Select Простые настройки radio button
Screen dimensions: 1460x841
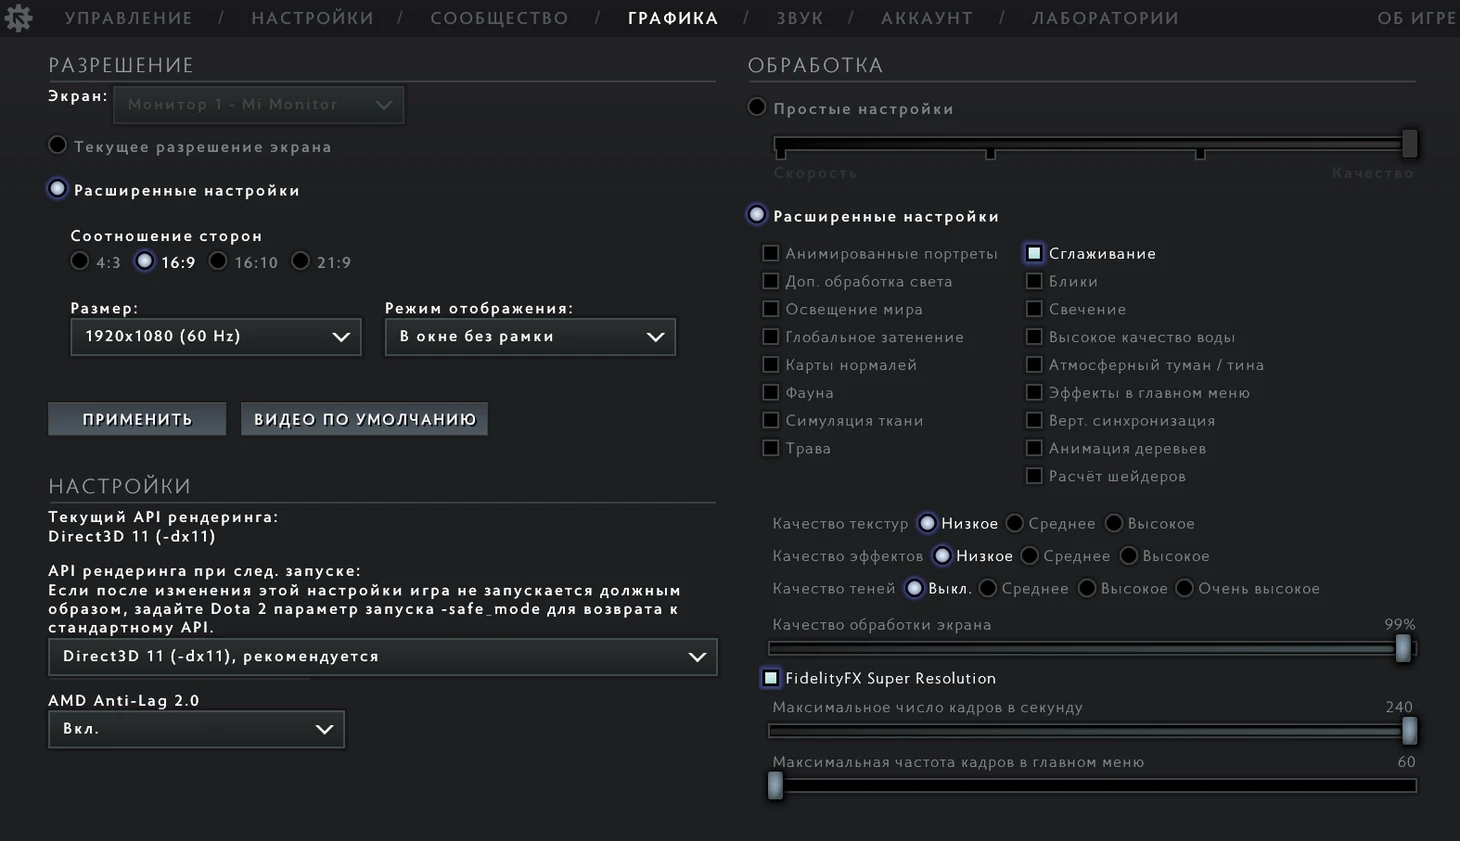click(x=757, y=108)
